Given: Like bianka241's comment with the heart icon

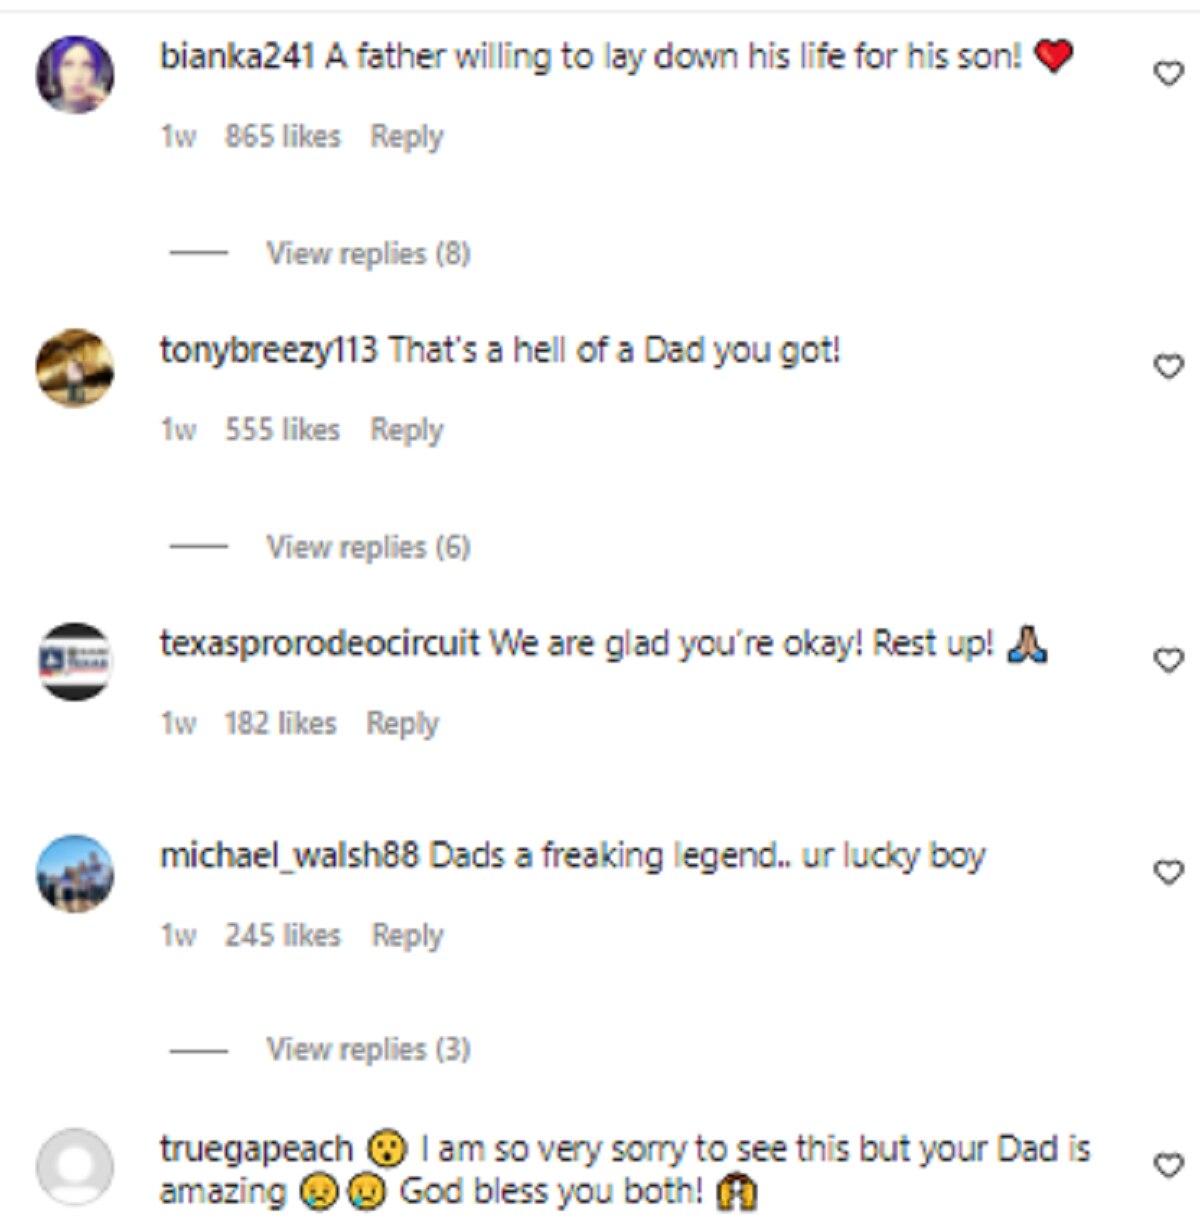Looking at the screenshot, I should 1168,73.
